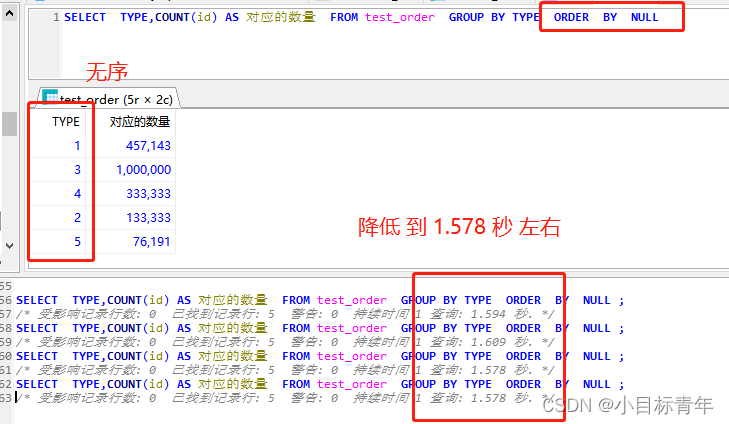Select the cell with value 1,000,000
The image size is (729, 424).
pos(144,170)
